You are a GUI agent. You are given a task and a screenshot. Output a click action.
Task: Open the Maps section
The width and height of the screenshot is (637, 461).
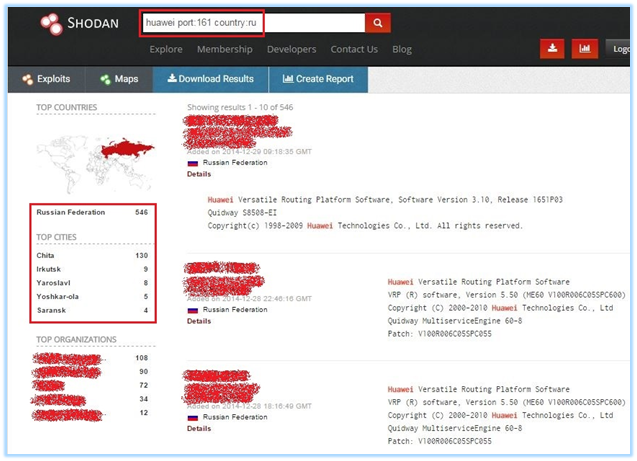(x=119, y=79)
